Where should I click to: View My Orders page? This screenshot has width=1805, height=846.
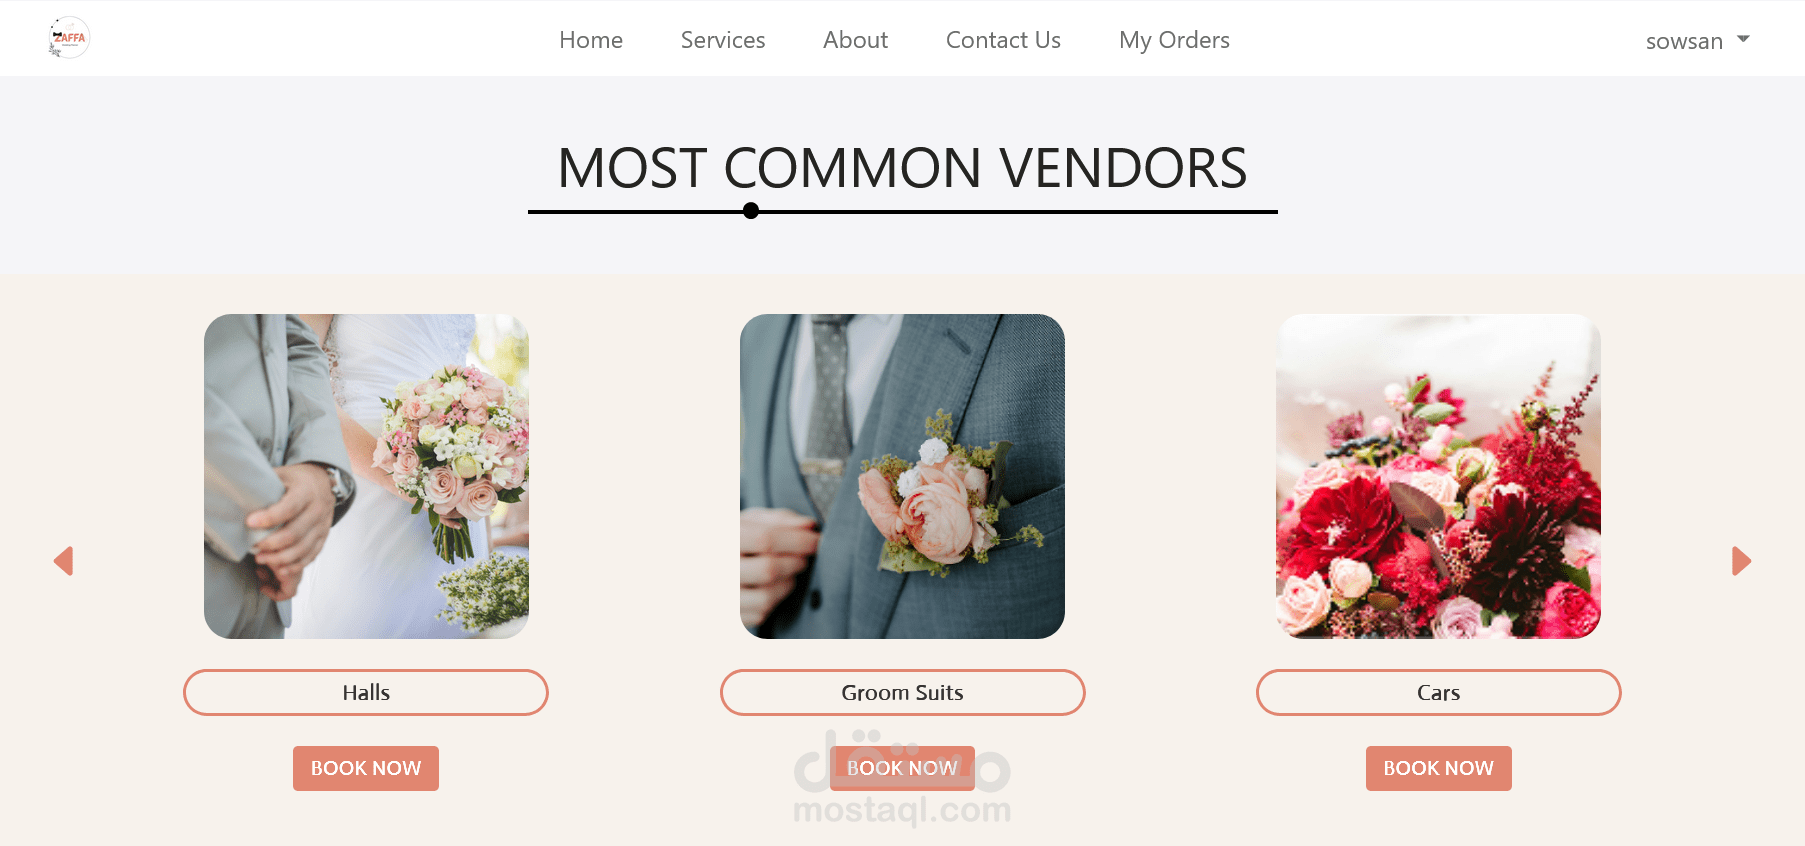pyautogui.click(x=1174, y=40)
